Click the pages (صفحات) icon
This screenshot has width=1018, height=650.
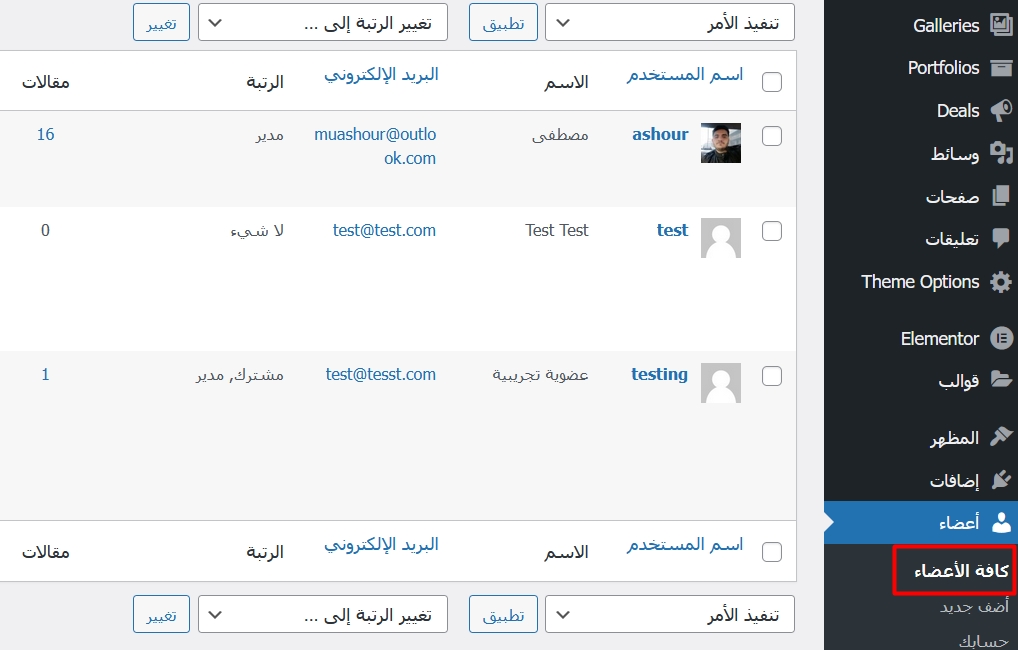pos(1000,196)
